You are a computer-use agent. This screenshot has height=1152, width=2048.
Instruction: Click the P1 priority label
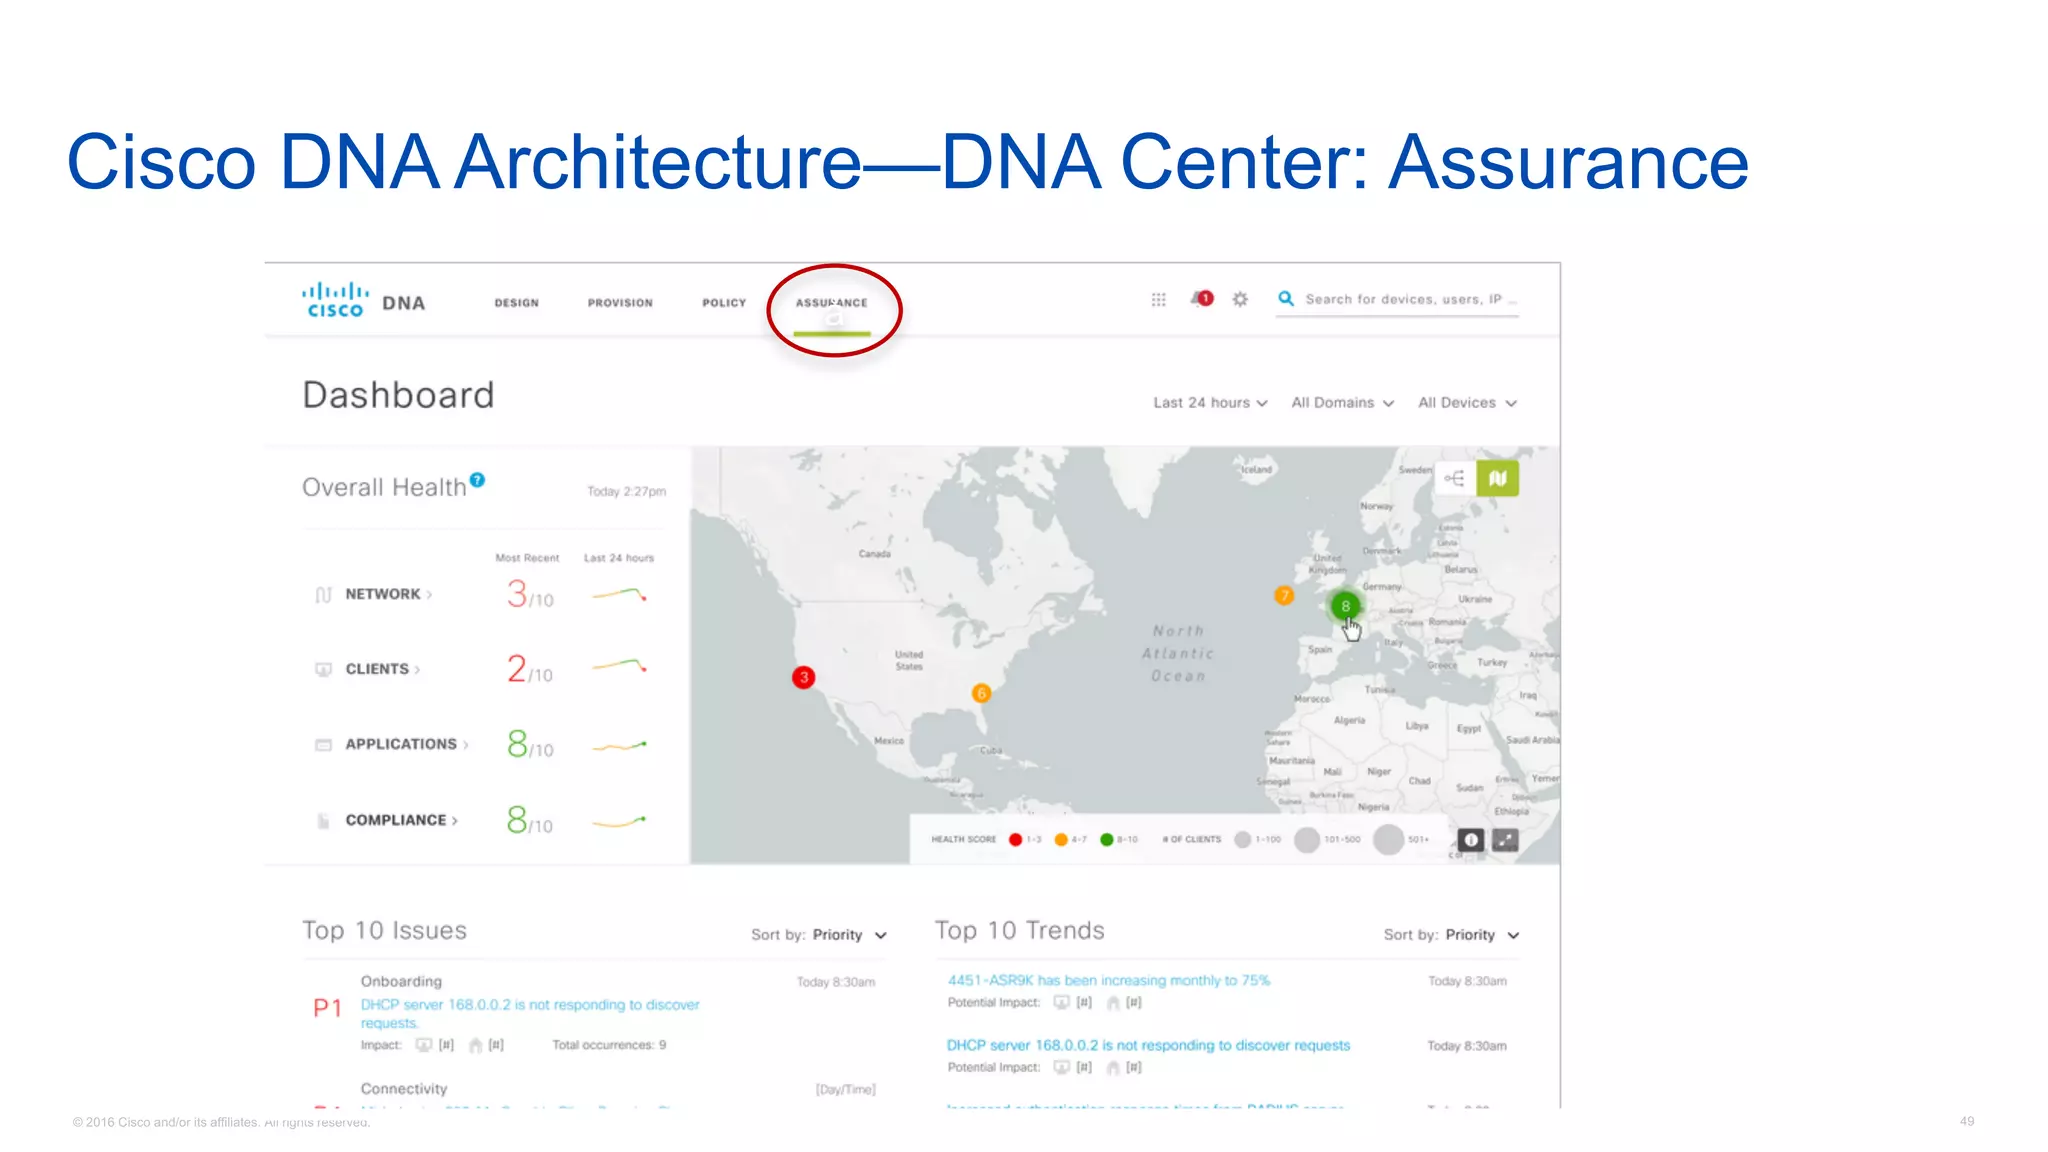point(328,1008)
